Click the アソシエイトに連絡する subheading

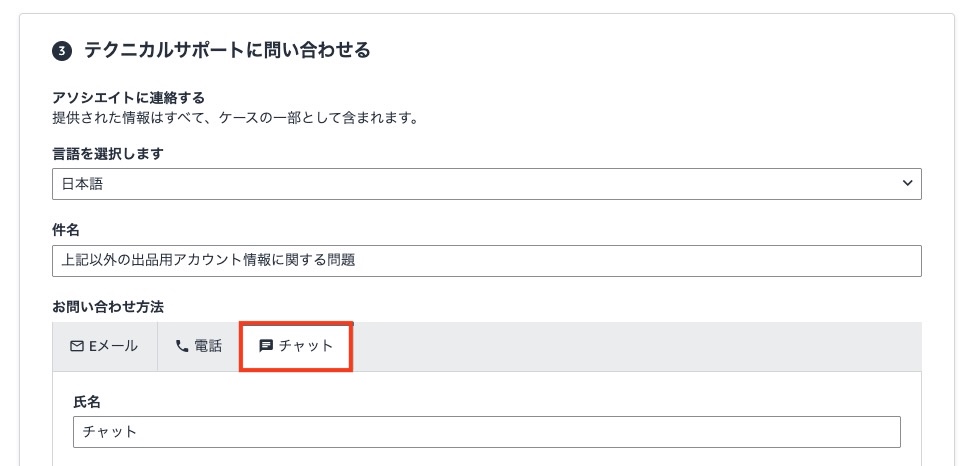tap(128, 98)
